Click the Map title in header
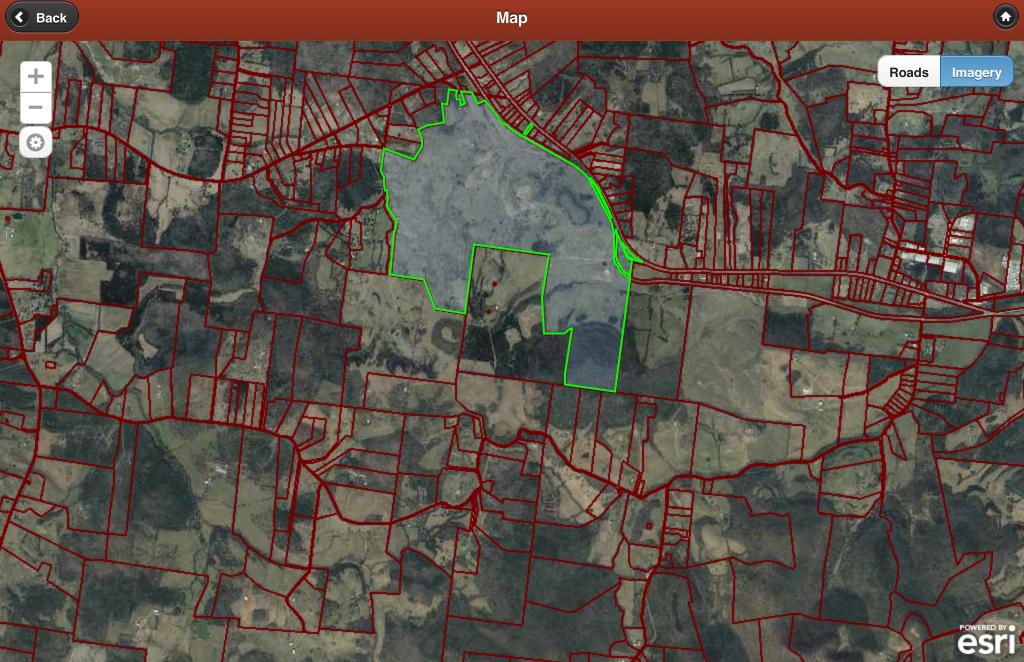Image resolution: width=1024 pixels, height=662 pixels. pyautogui.click(x=511, y=18)
